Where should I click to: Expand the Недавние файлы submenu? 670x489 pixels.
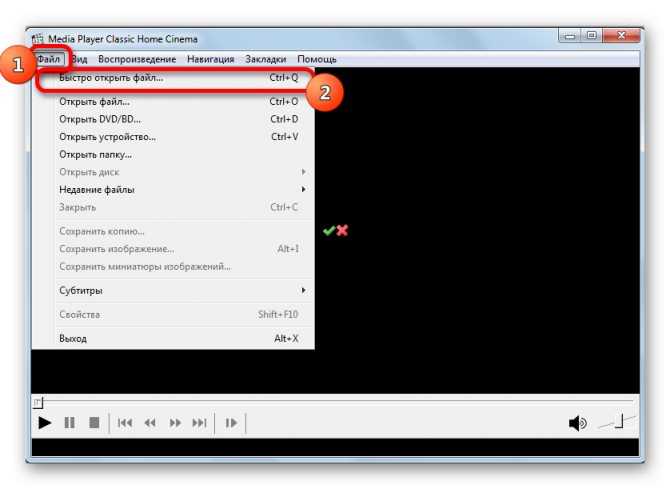coord(173,189)
